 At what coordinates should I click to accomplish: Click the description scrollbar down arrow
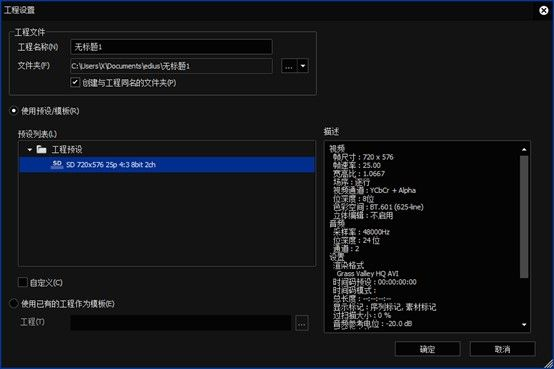click(x=524, y=324)
